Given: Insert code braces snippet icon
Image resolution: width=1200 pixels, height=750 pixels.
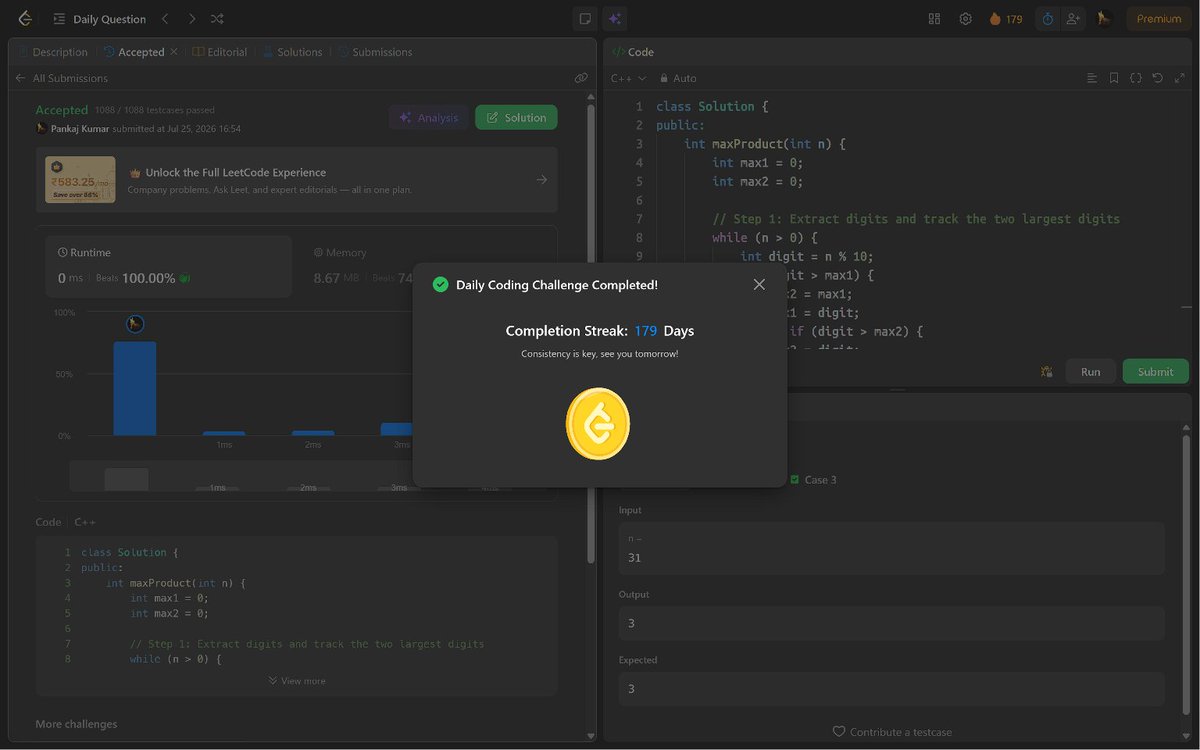Looking at the screenshot, I should pos(1136,78).
